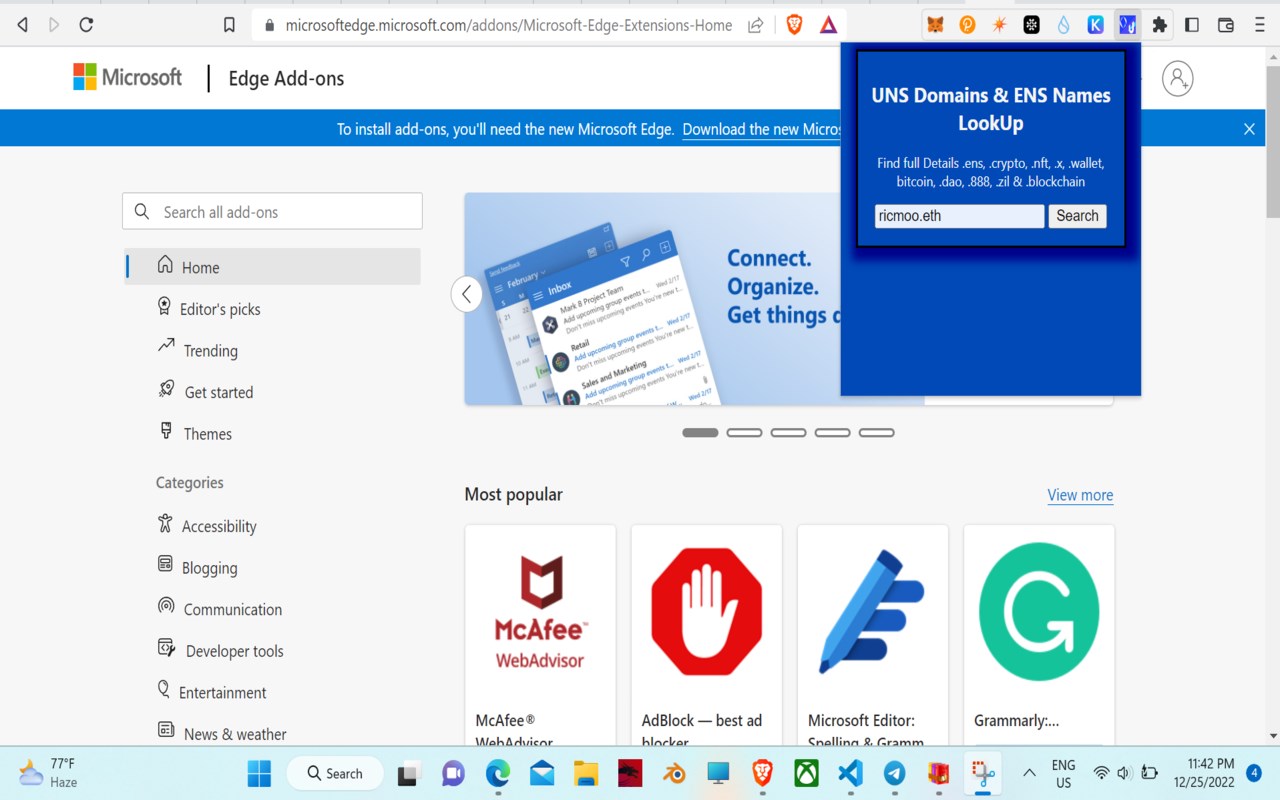Open Task View on taskbar
Viewport: 1280px width, 800px height.
[408, 774]
